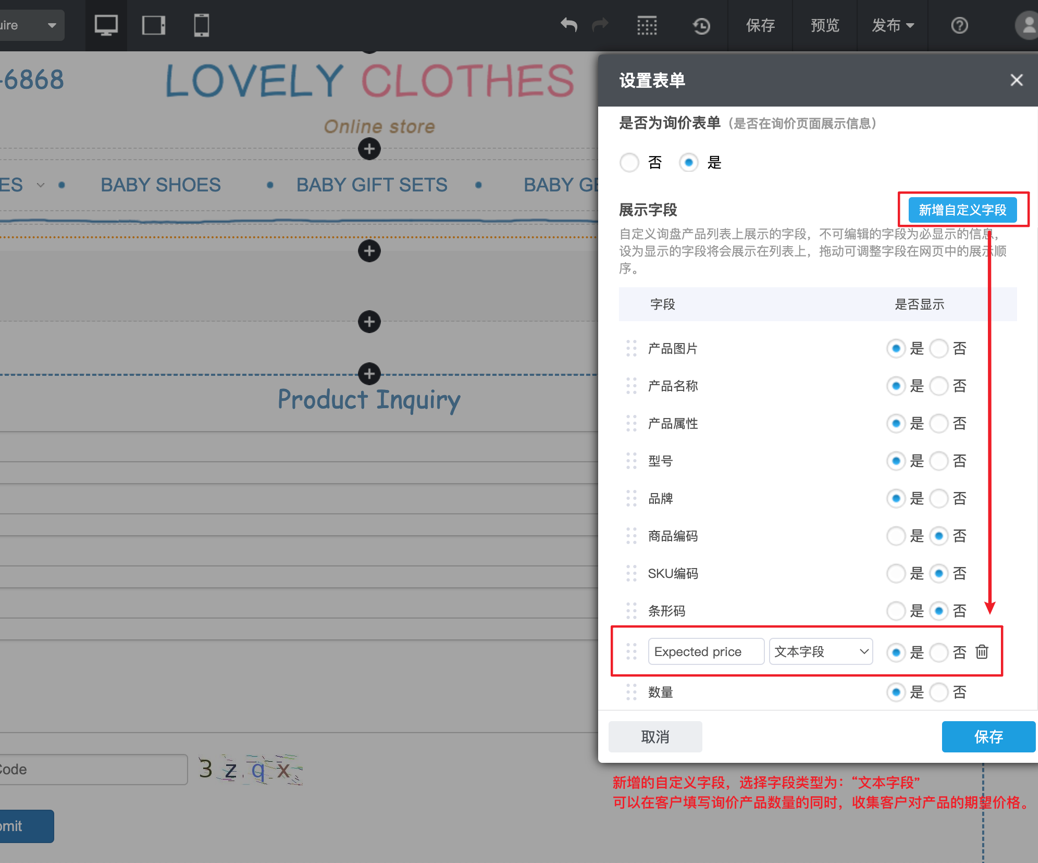This screenshot has width=1038, height=863.
Task: Open BABY SHOES navigation menu item
Action: [160, 185]
